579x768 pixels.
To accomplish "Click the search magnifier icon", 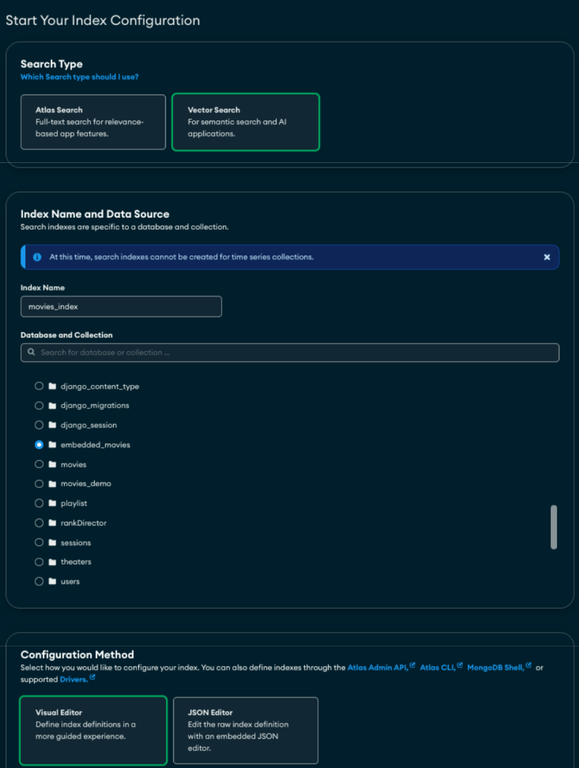I will pos(31,352).
